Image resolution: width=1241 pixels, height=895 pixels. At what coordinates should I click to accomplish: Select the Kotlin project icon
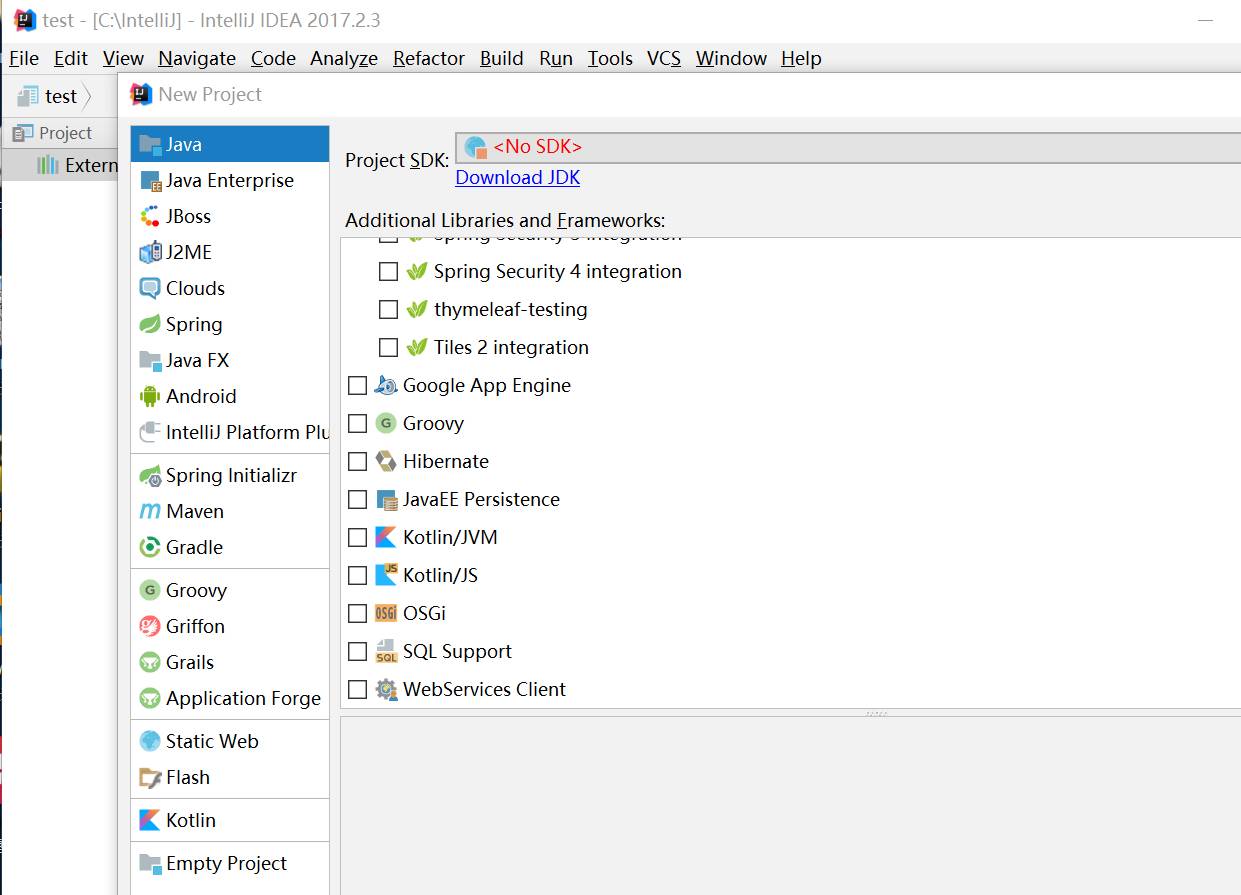tap(150, 820)
